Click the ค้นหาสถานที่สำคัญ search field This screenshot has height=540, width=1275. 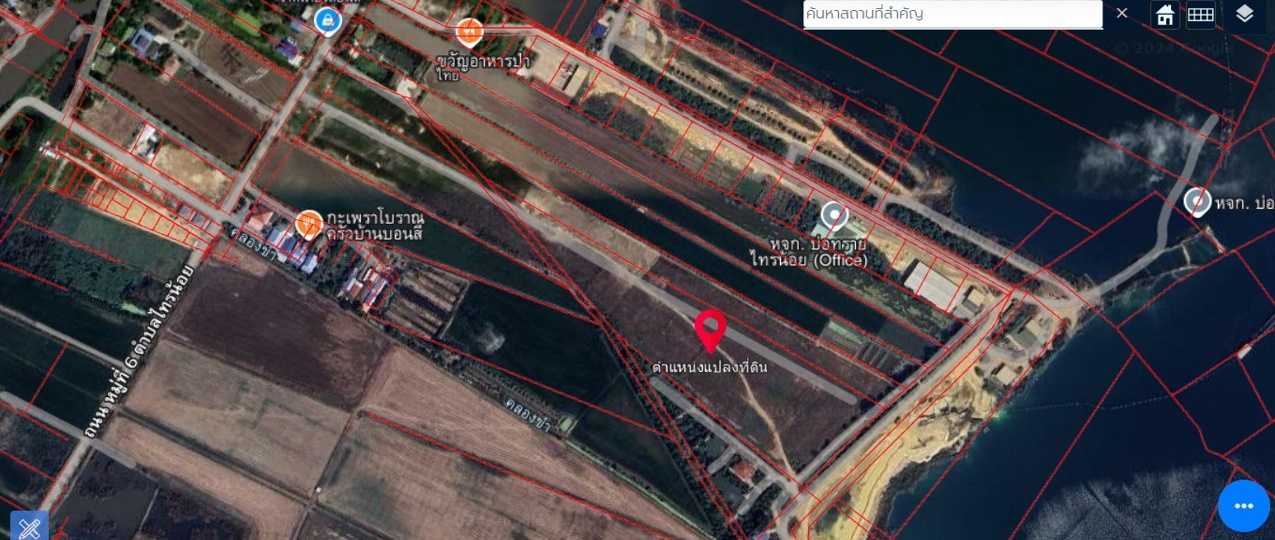pos(951,14)
